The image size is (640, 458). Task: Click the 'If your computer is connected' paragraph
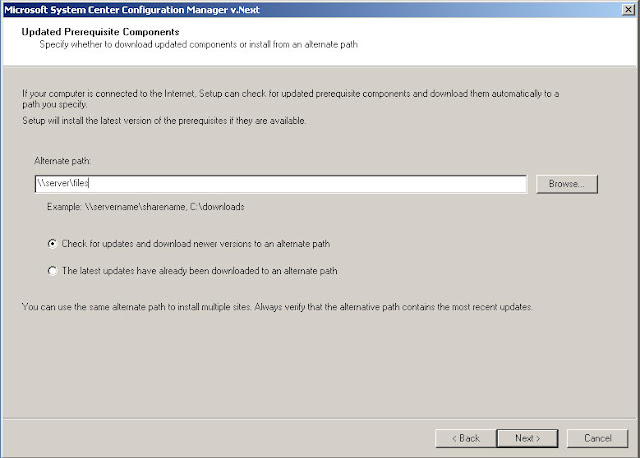tap(291, 99)
